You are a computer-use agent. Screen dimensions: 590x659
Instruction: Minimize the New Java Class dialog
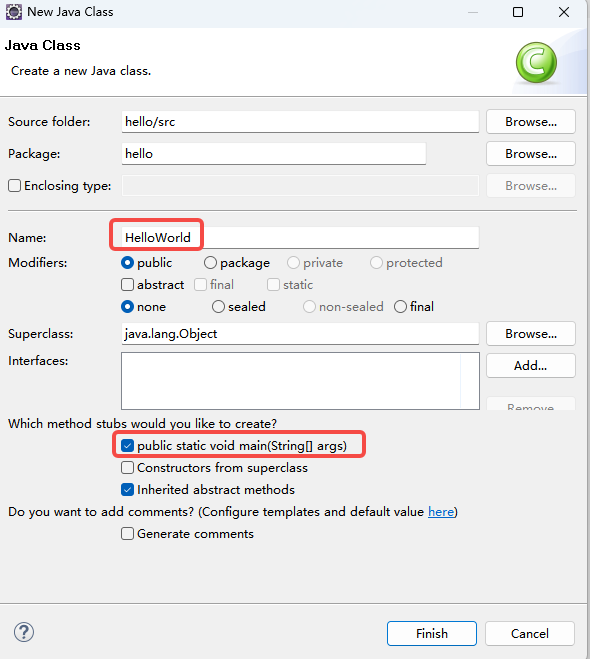click(x=473, y=12)
